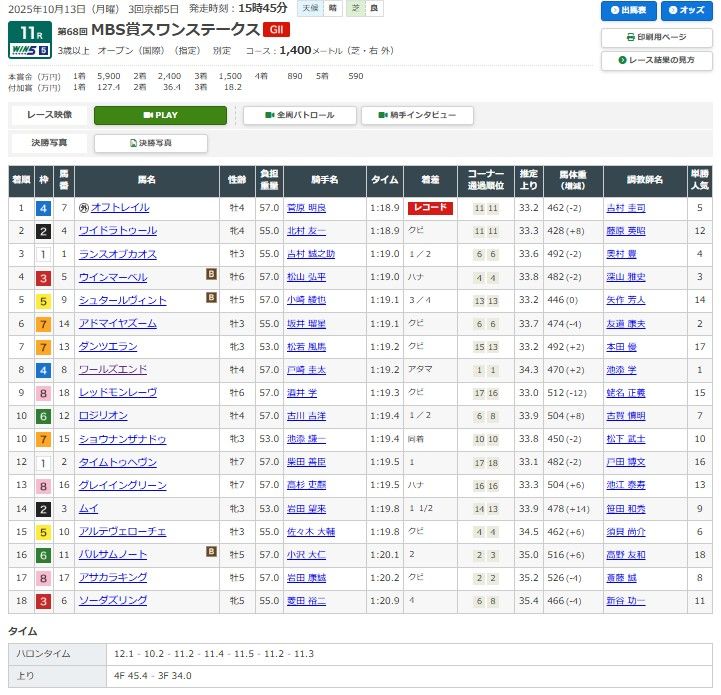Open horse ショウナンザナドゥ page

[123, 439]
